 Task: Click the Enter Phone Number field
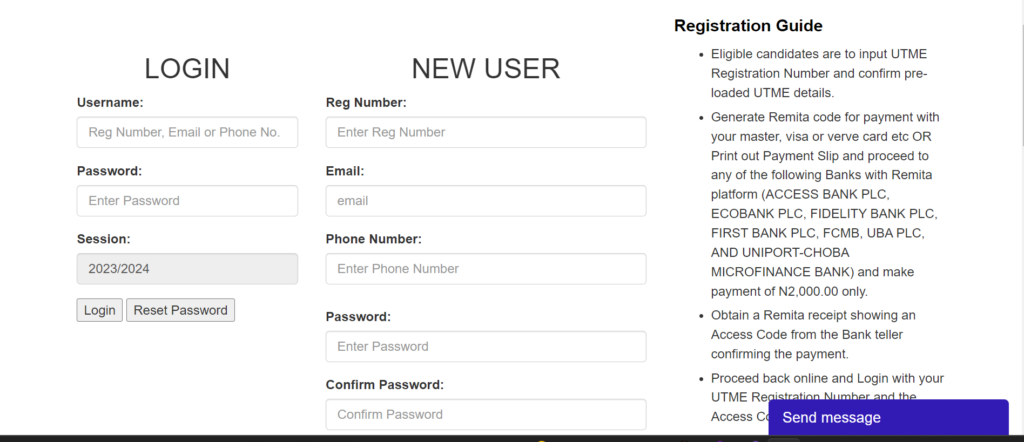[x=485, y=268]
